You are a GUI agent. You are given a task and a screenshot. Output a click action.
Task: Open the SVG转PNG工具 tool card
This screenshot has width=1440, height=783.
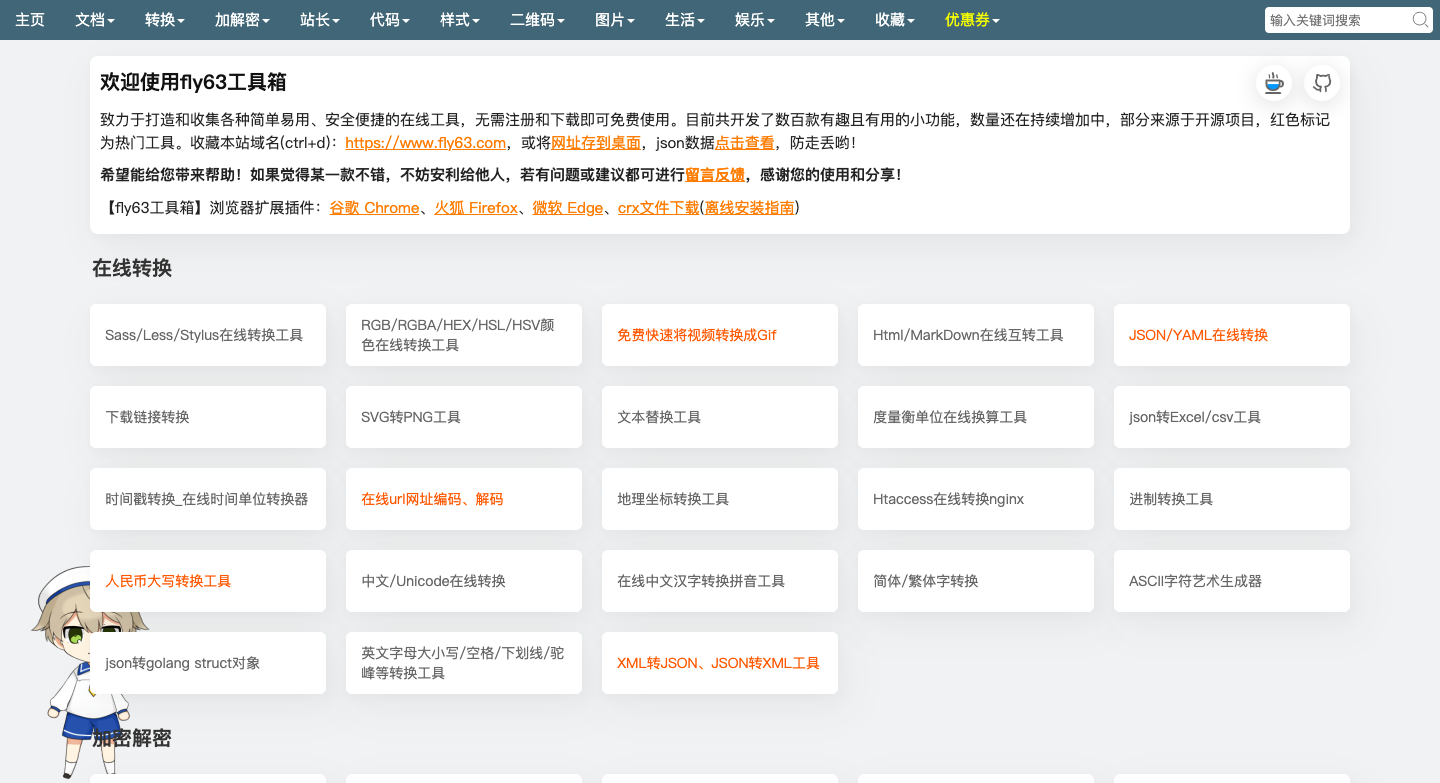point(463,417)
